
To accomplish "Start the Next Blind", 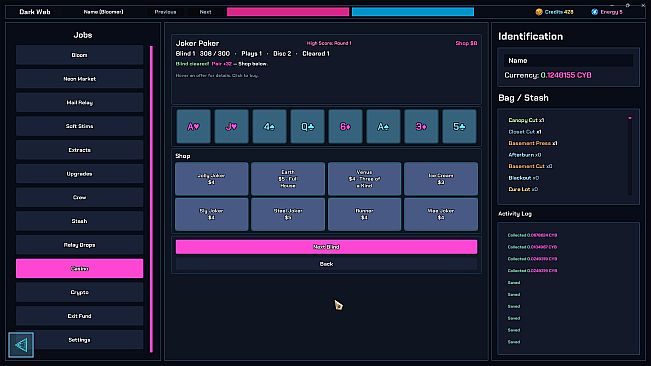I will (326, 247).
